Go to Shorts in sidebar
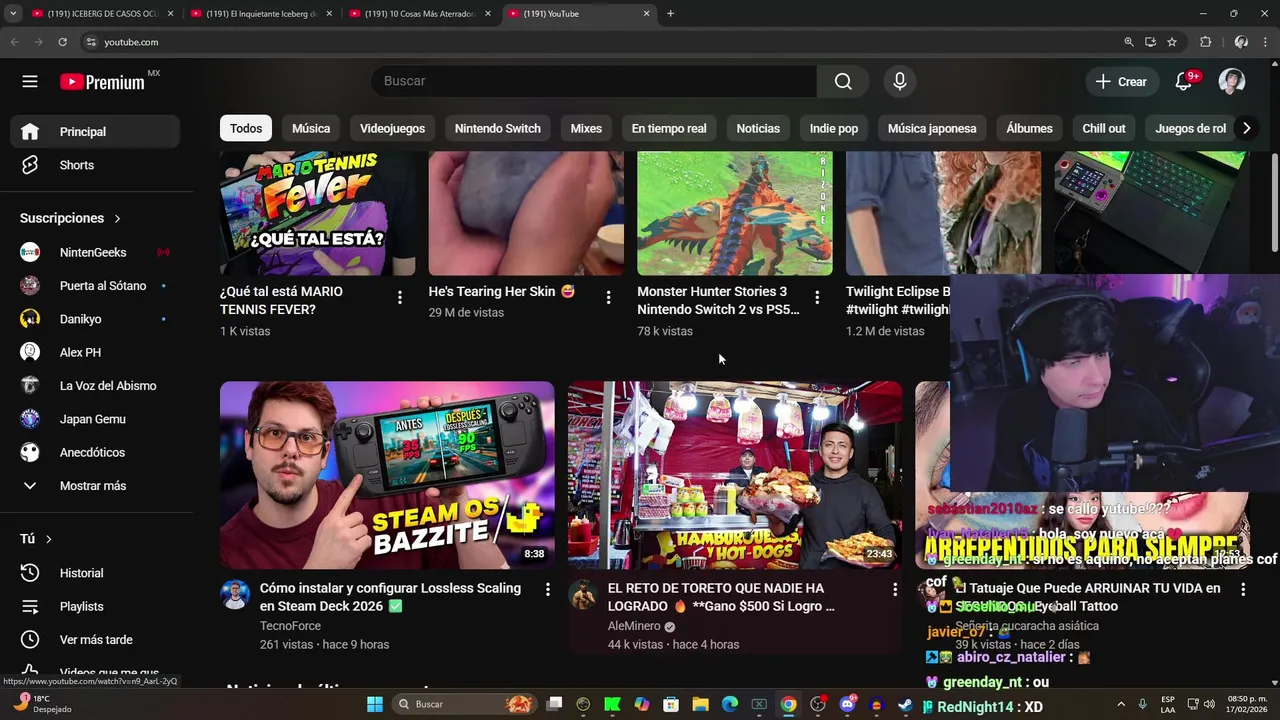The height and width of the screenshot is (720, 1280). pos(95,165)
